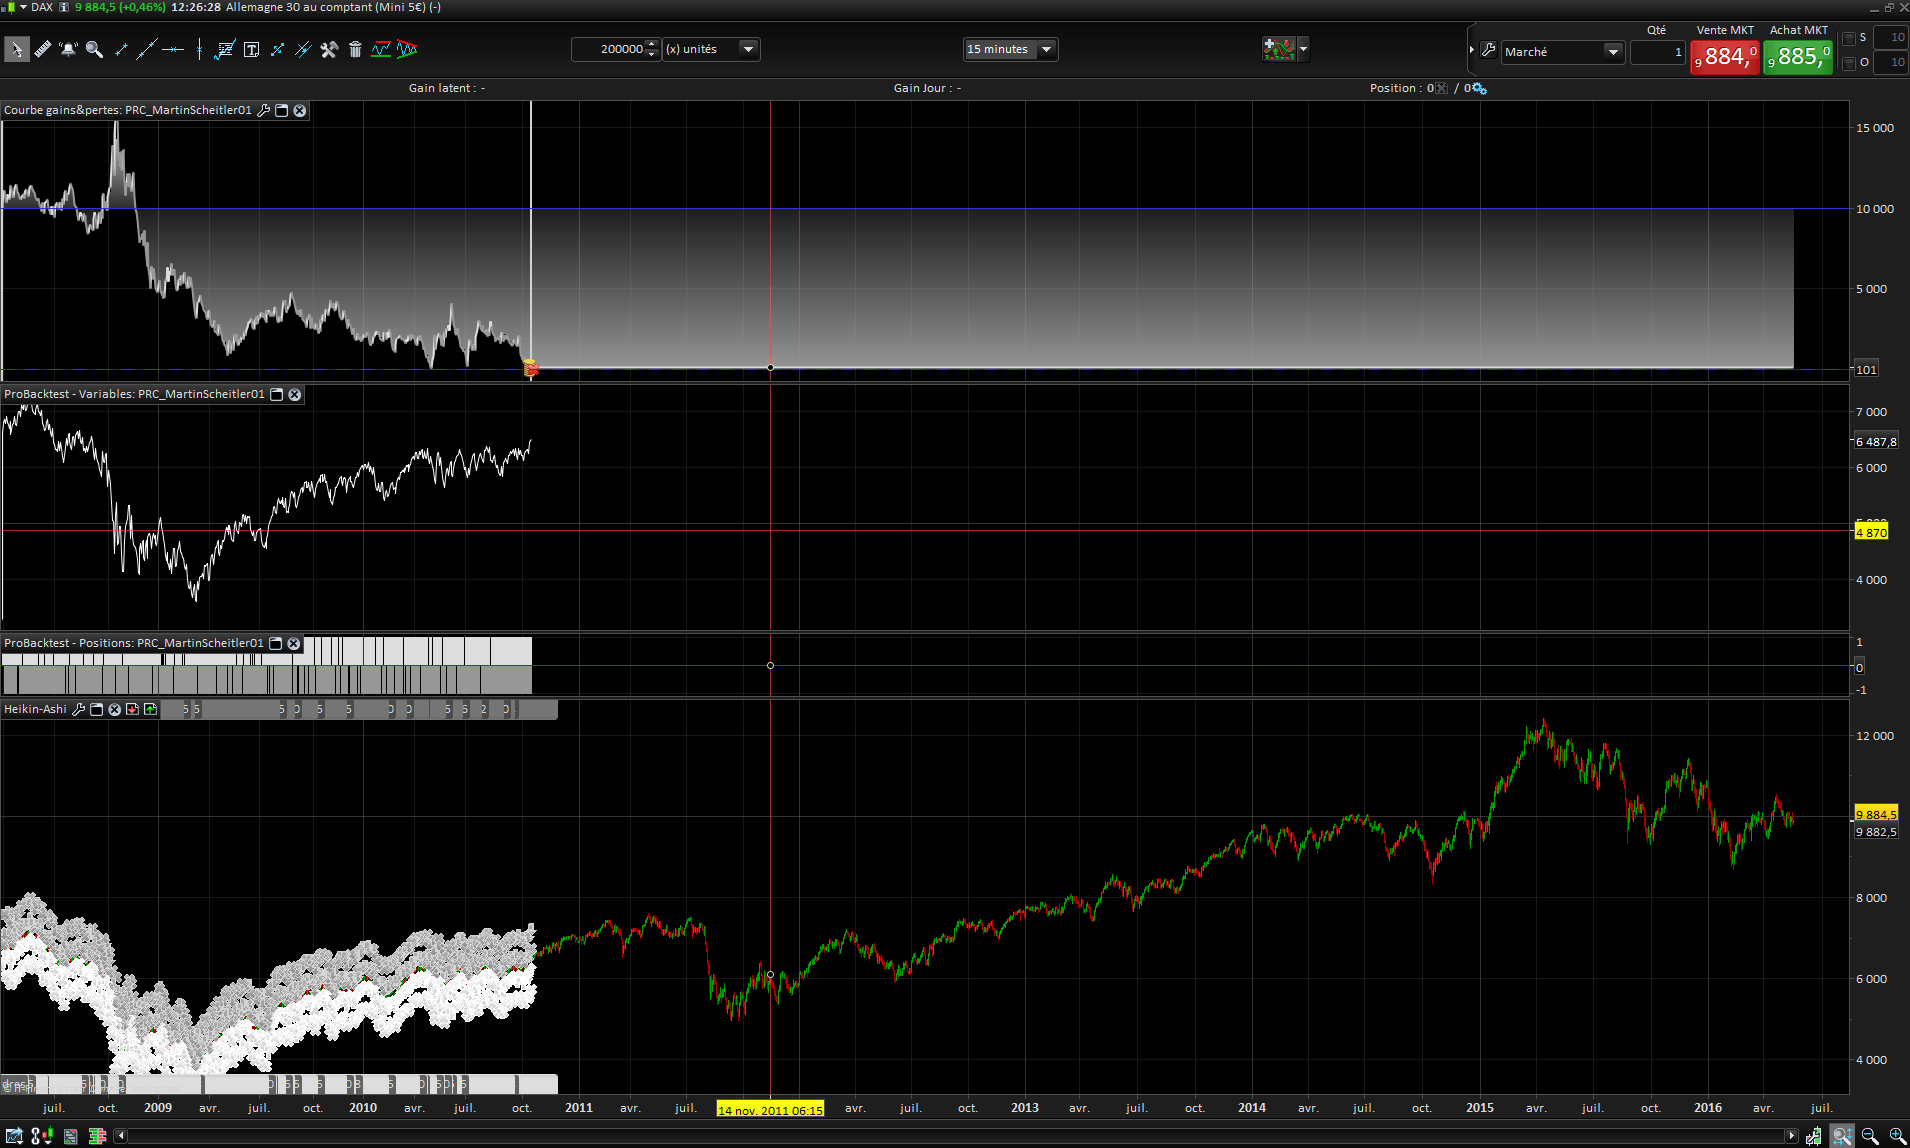Click the percent scale icon in bottom bar
This screenshot has height=1148, width=1910.
(x=42, y=1135)
